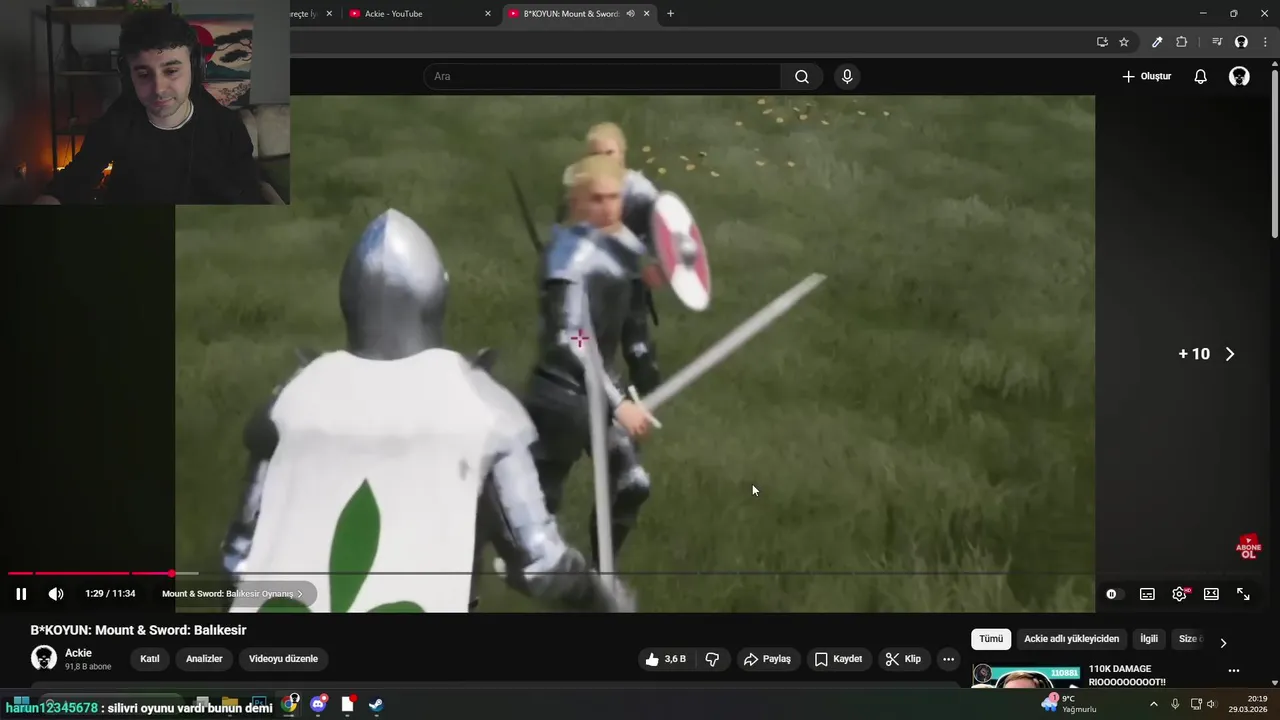Turn on subtitles with the captions icon
The width and height of the screenshot is (1280, 720).
1147,594
